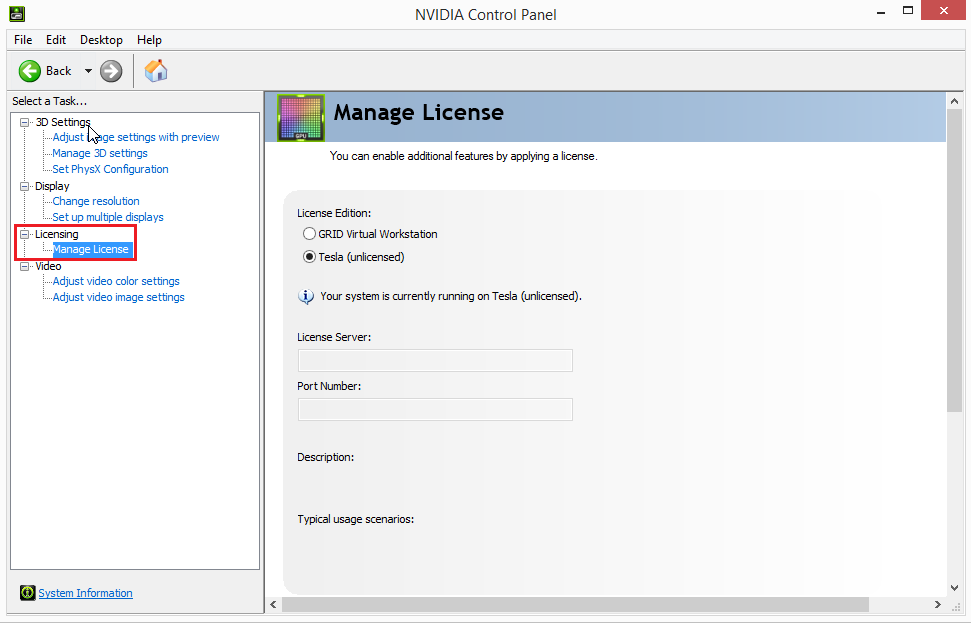Open the File menu

click(x=22, y=40)
